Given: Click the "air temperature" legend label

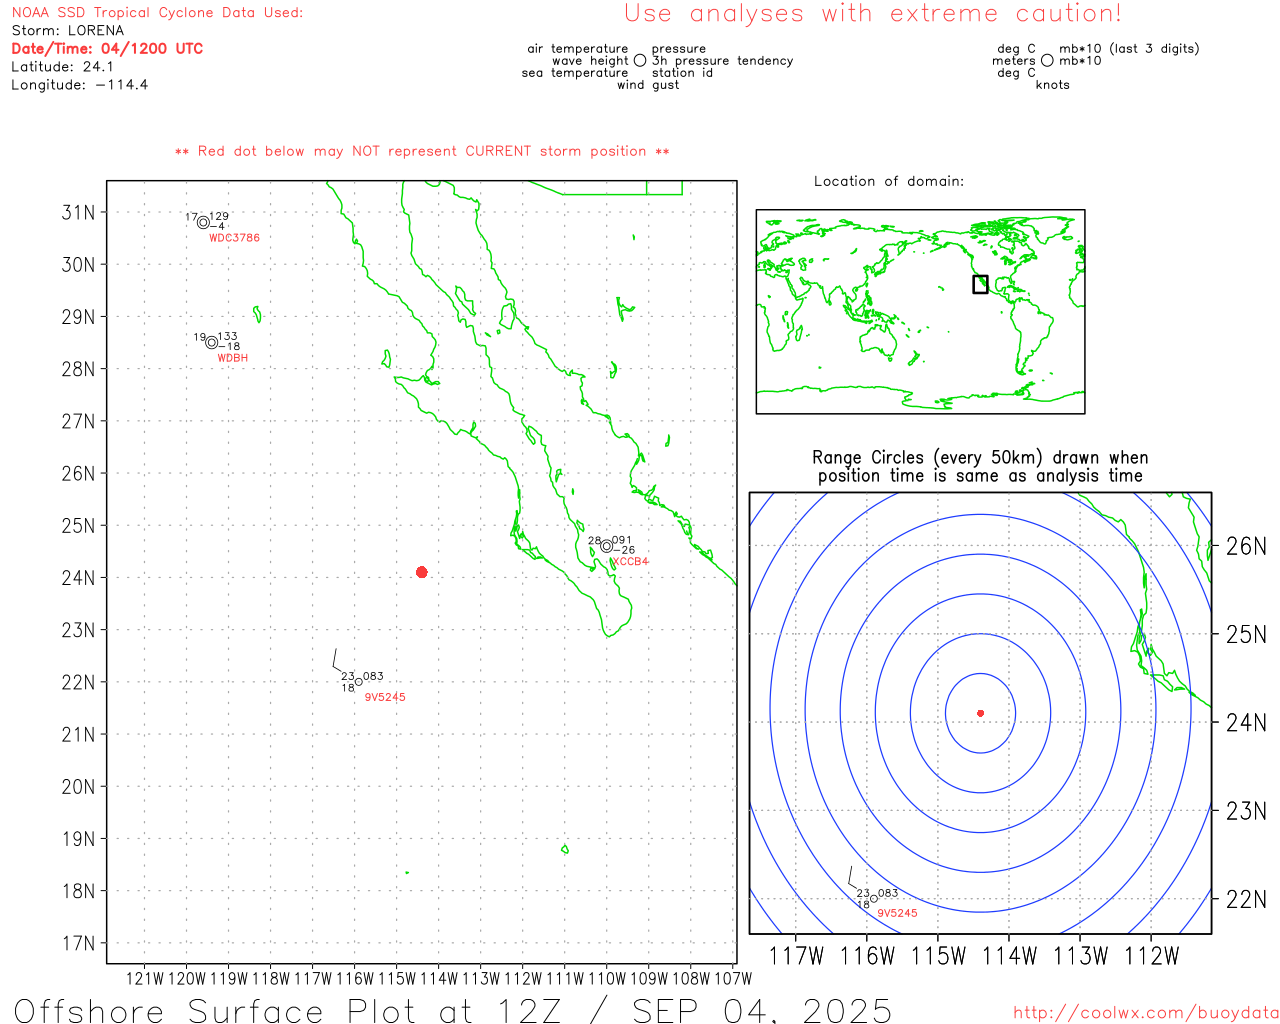Looking at the screenshot, I should [x=578, y=49].
